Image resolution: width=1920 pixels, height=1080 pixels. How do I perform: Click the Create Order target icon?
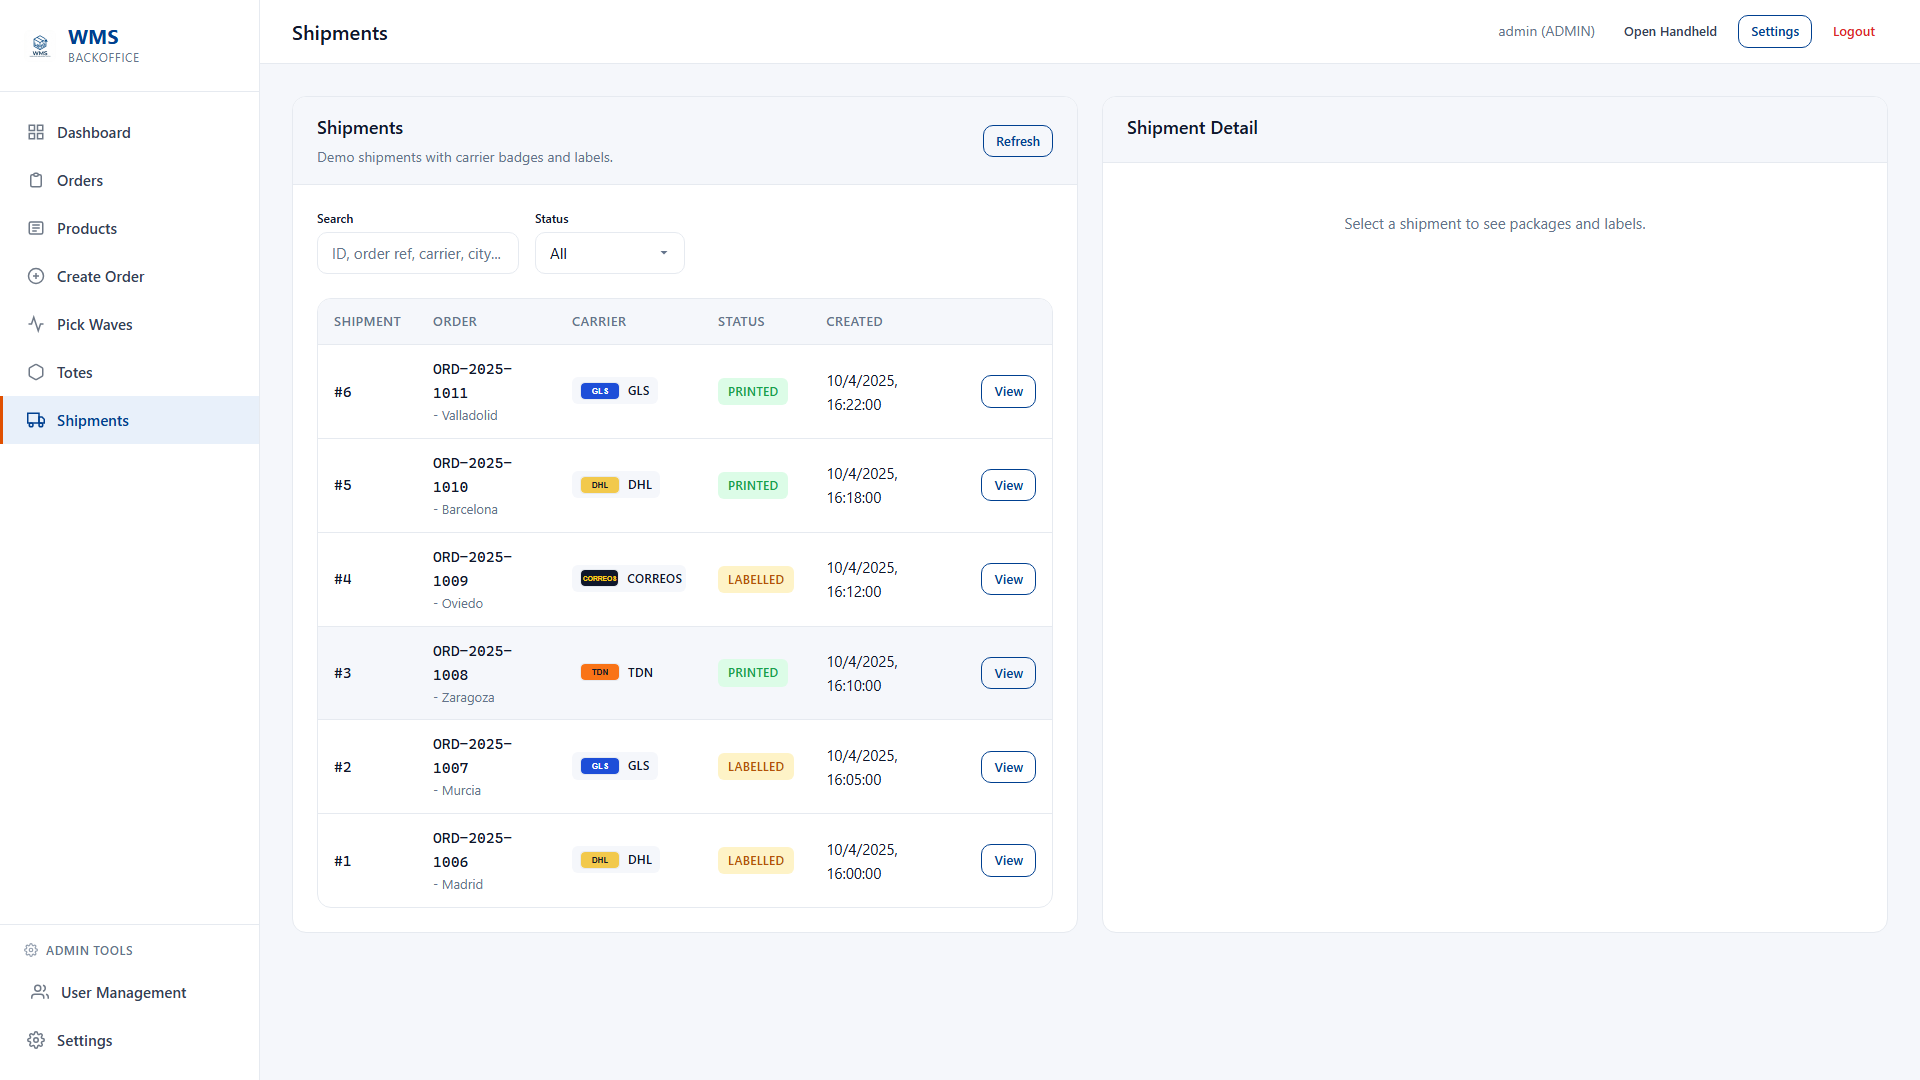pos(37,276)
